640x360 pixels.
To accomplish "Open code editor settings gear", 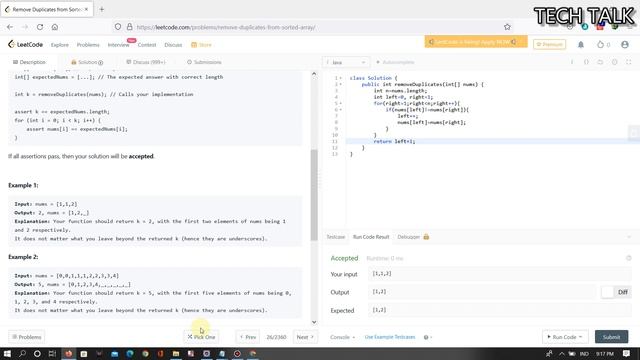I will [614, 62].
